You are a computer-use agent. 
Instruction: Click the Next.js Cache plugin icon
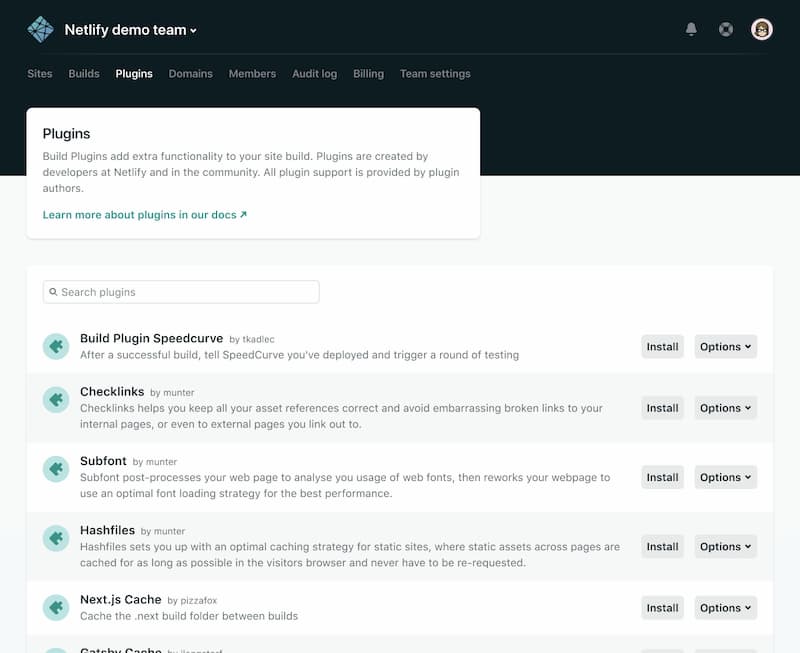[56, 606]
